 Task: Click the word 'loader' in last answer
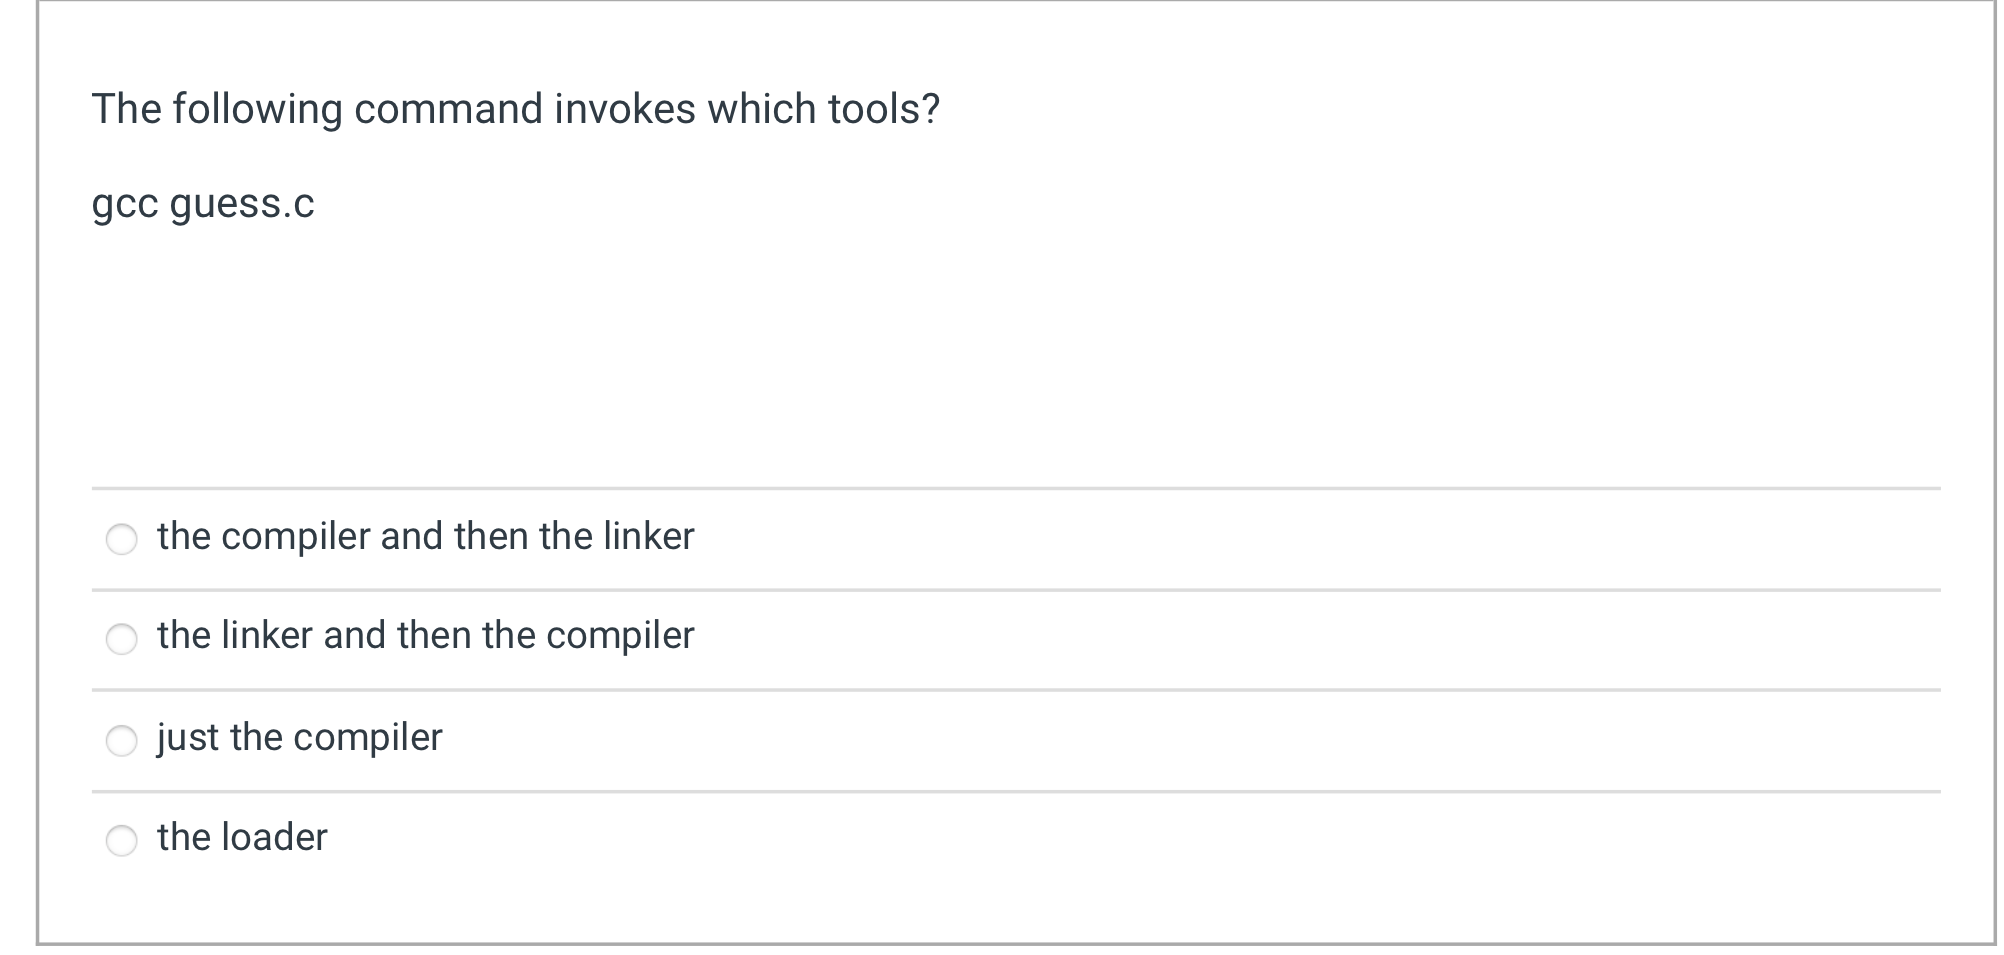click(274, 837)
